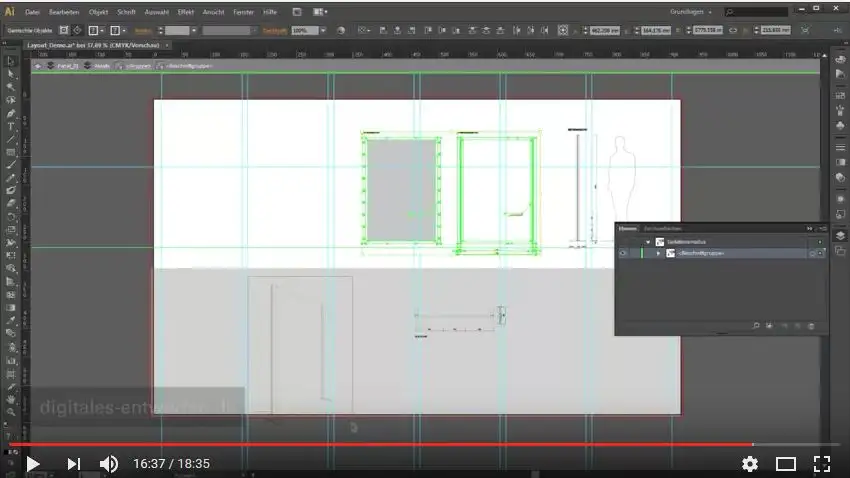The image size is (850, 478).
Task: Collapse the Layers panel with double arrows
Action: 810,229
